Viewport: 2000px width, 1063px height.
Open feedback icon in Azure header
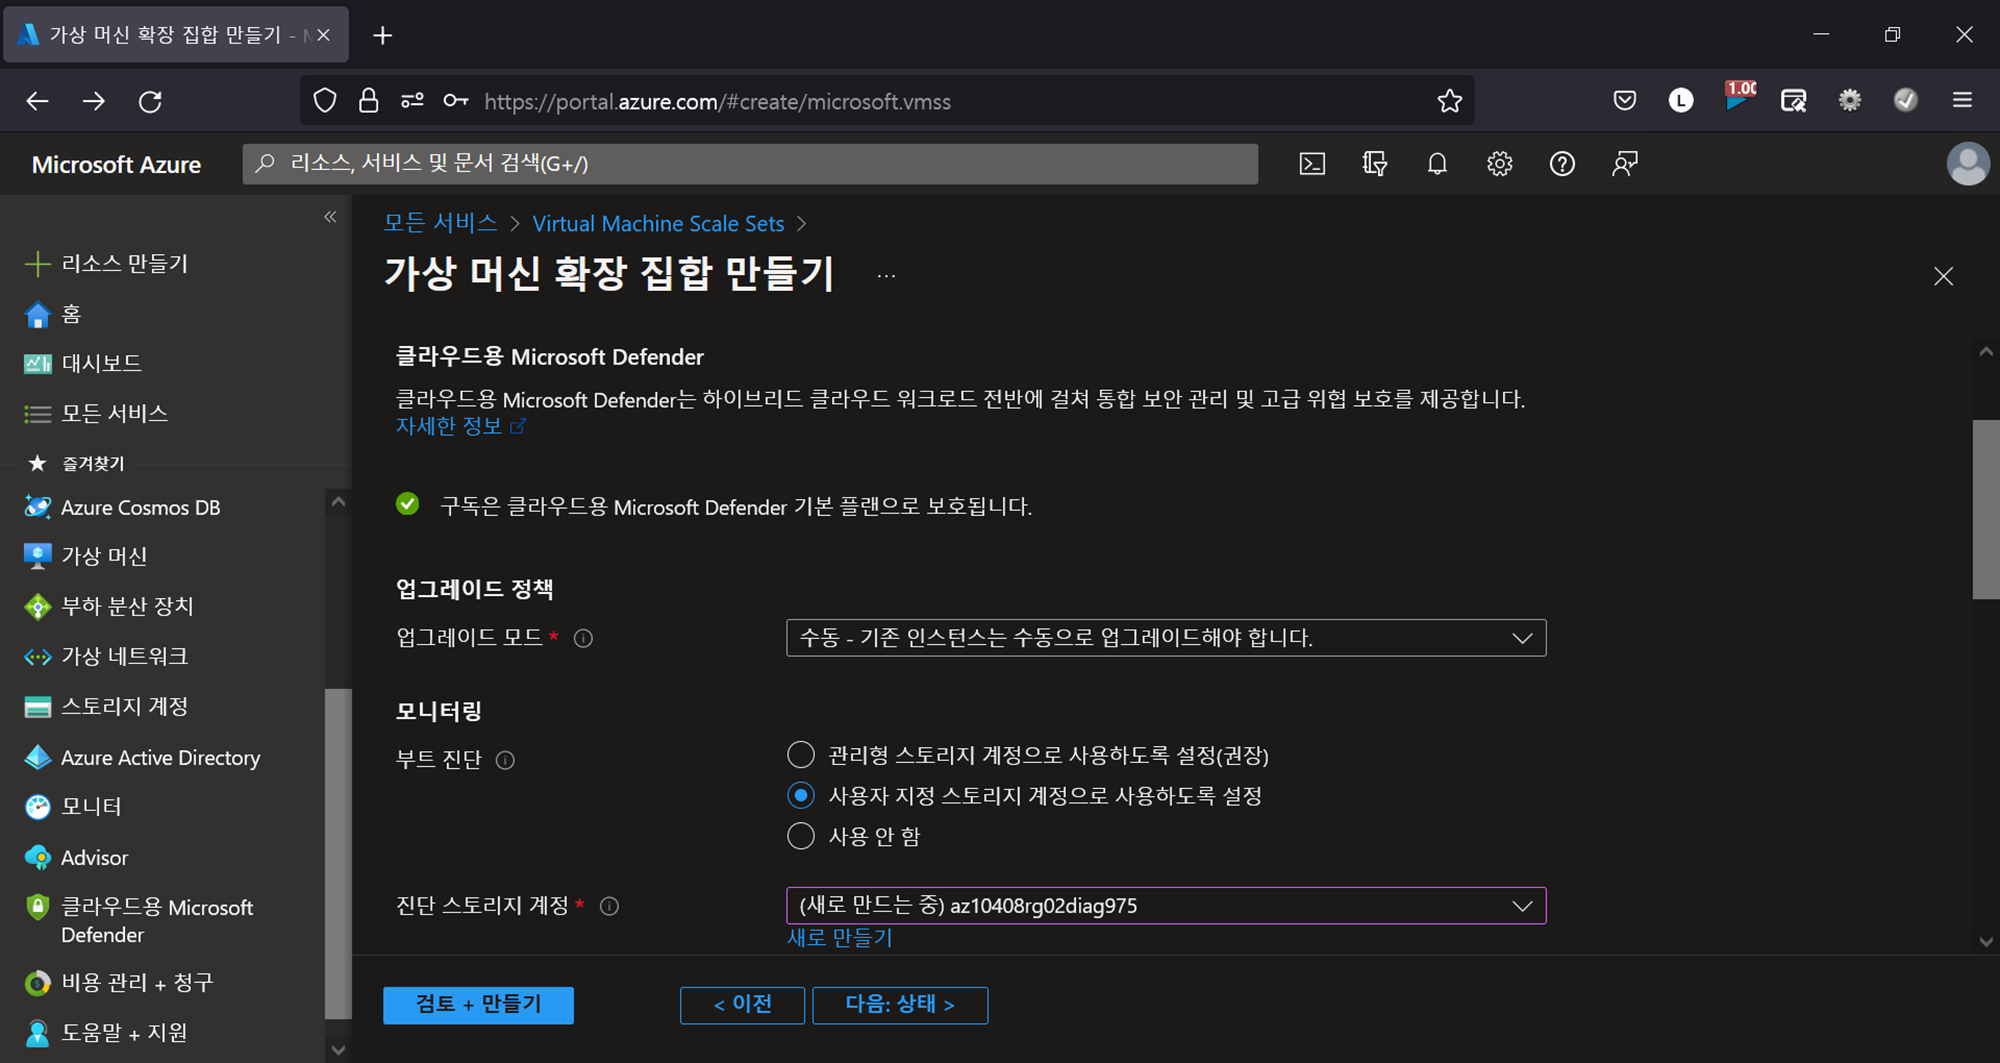[x=1625, y=164]
